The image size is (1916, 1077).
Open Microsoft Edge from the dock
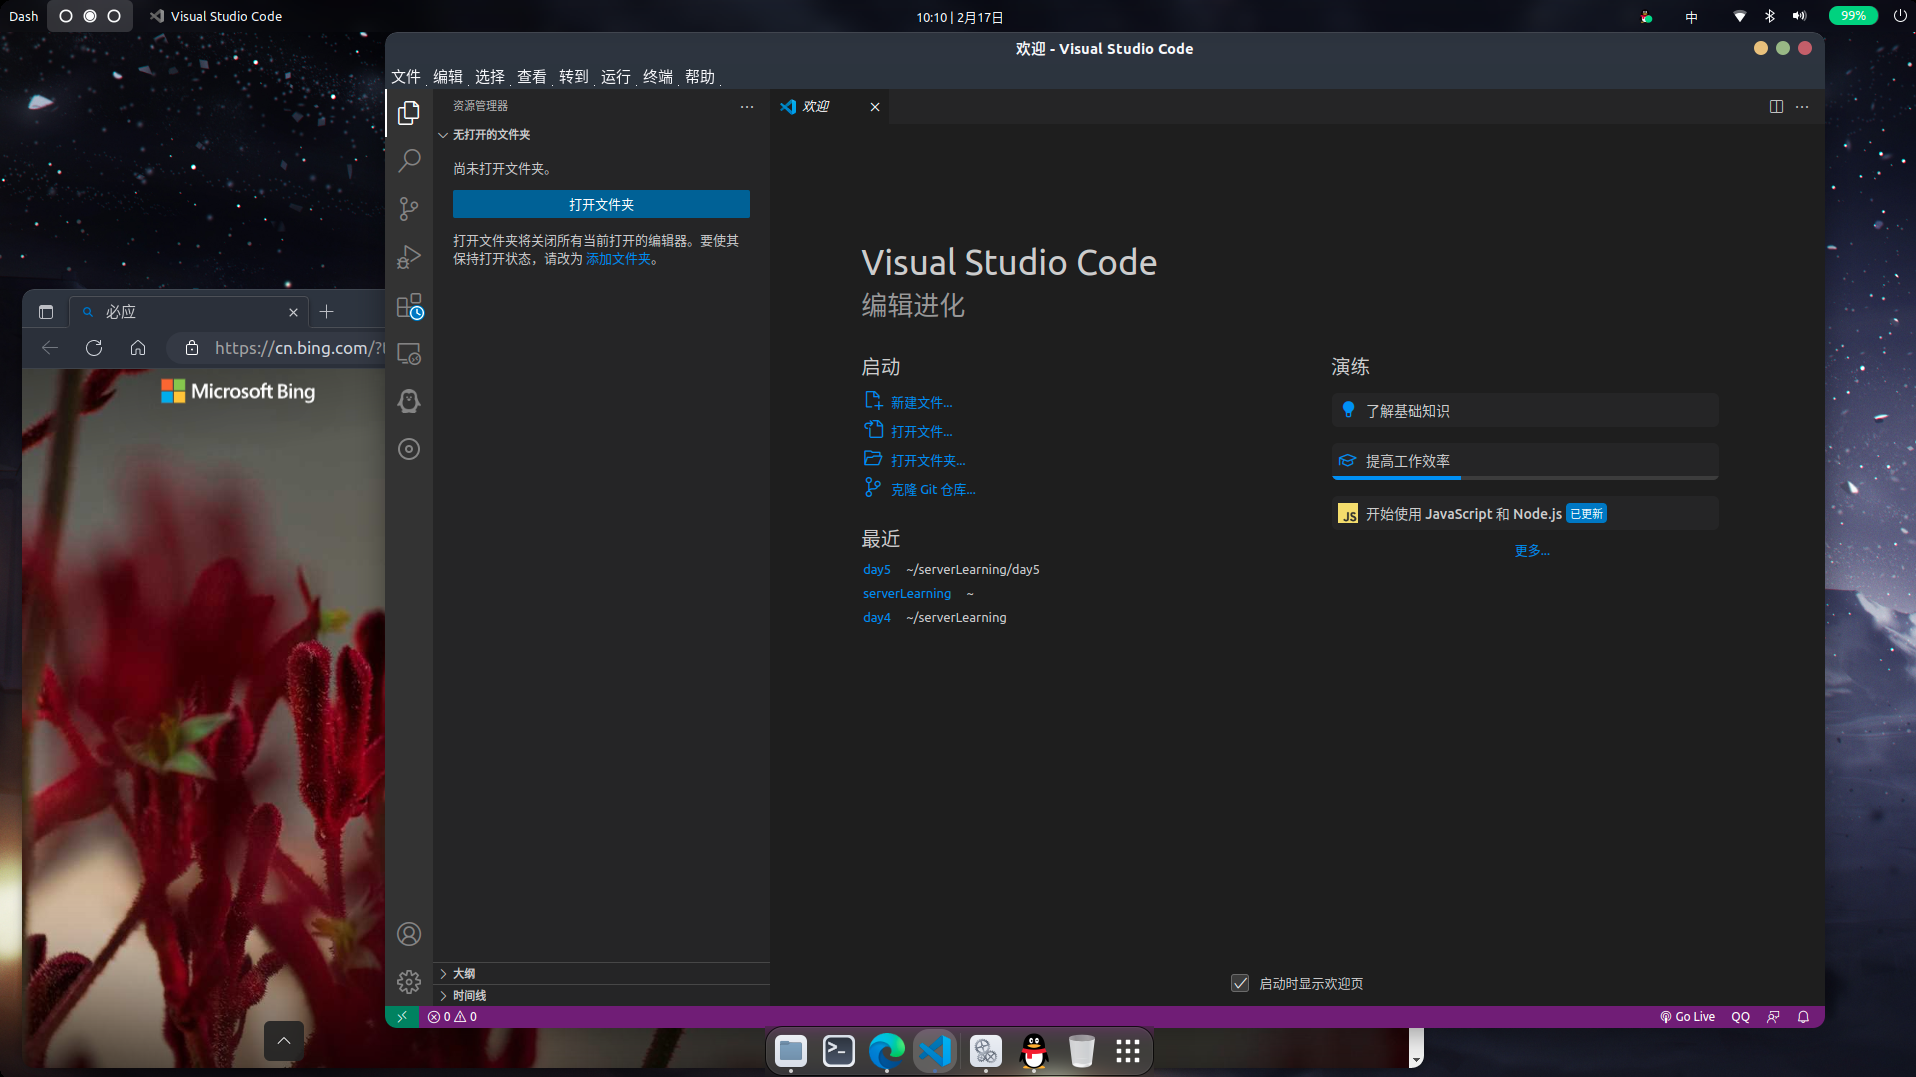click(887, 1051)
